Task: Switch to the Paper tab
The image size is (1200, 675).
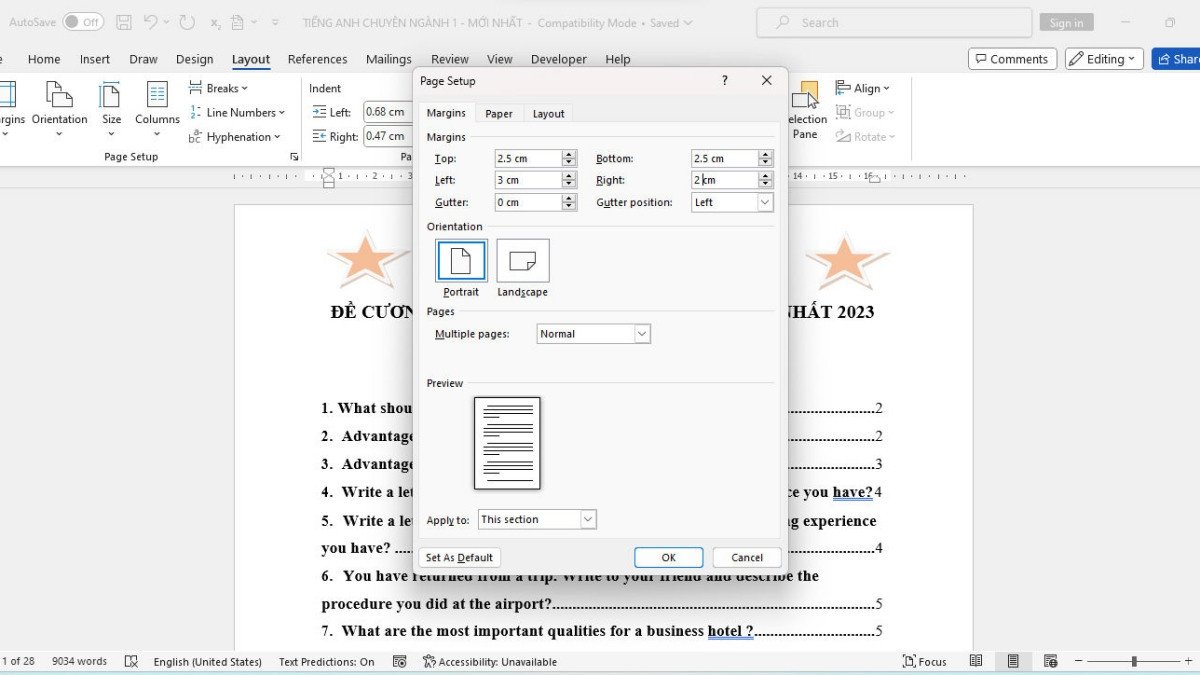Action: click(499, 113)
